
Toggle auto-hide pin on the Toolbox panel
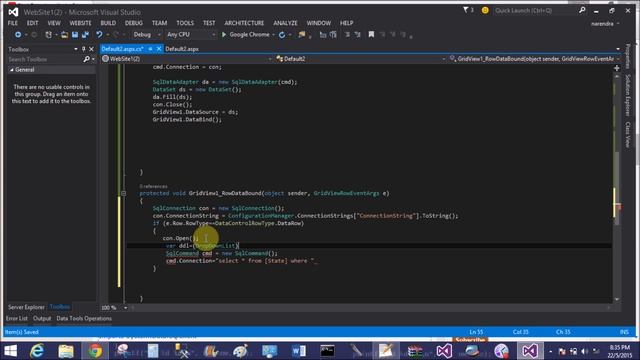click(84, 49)
